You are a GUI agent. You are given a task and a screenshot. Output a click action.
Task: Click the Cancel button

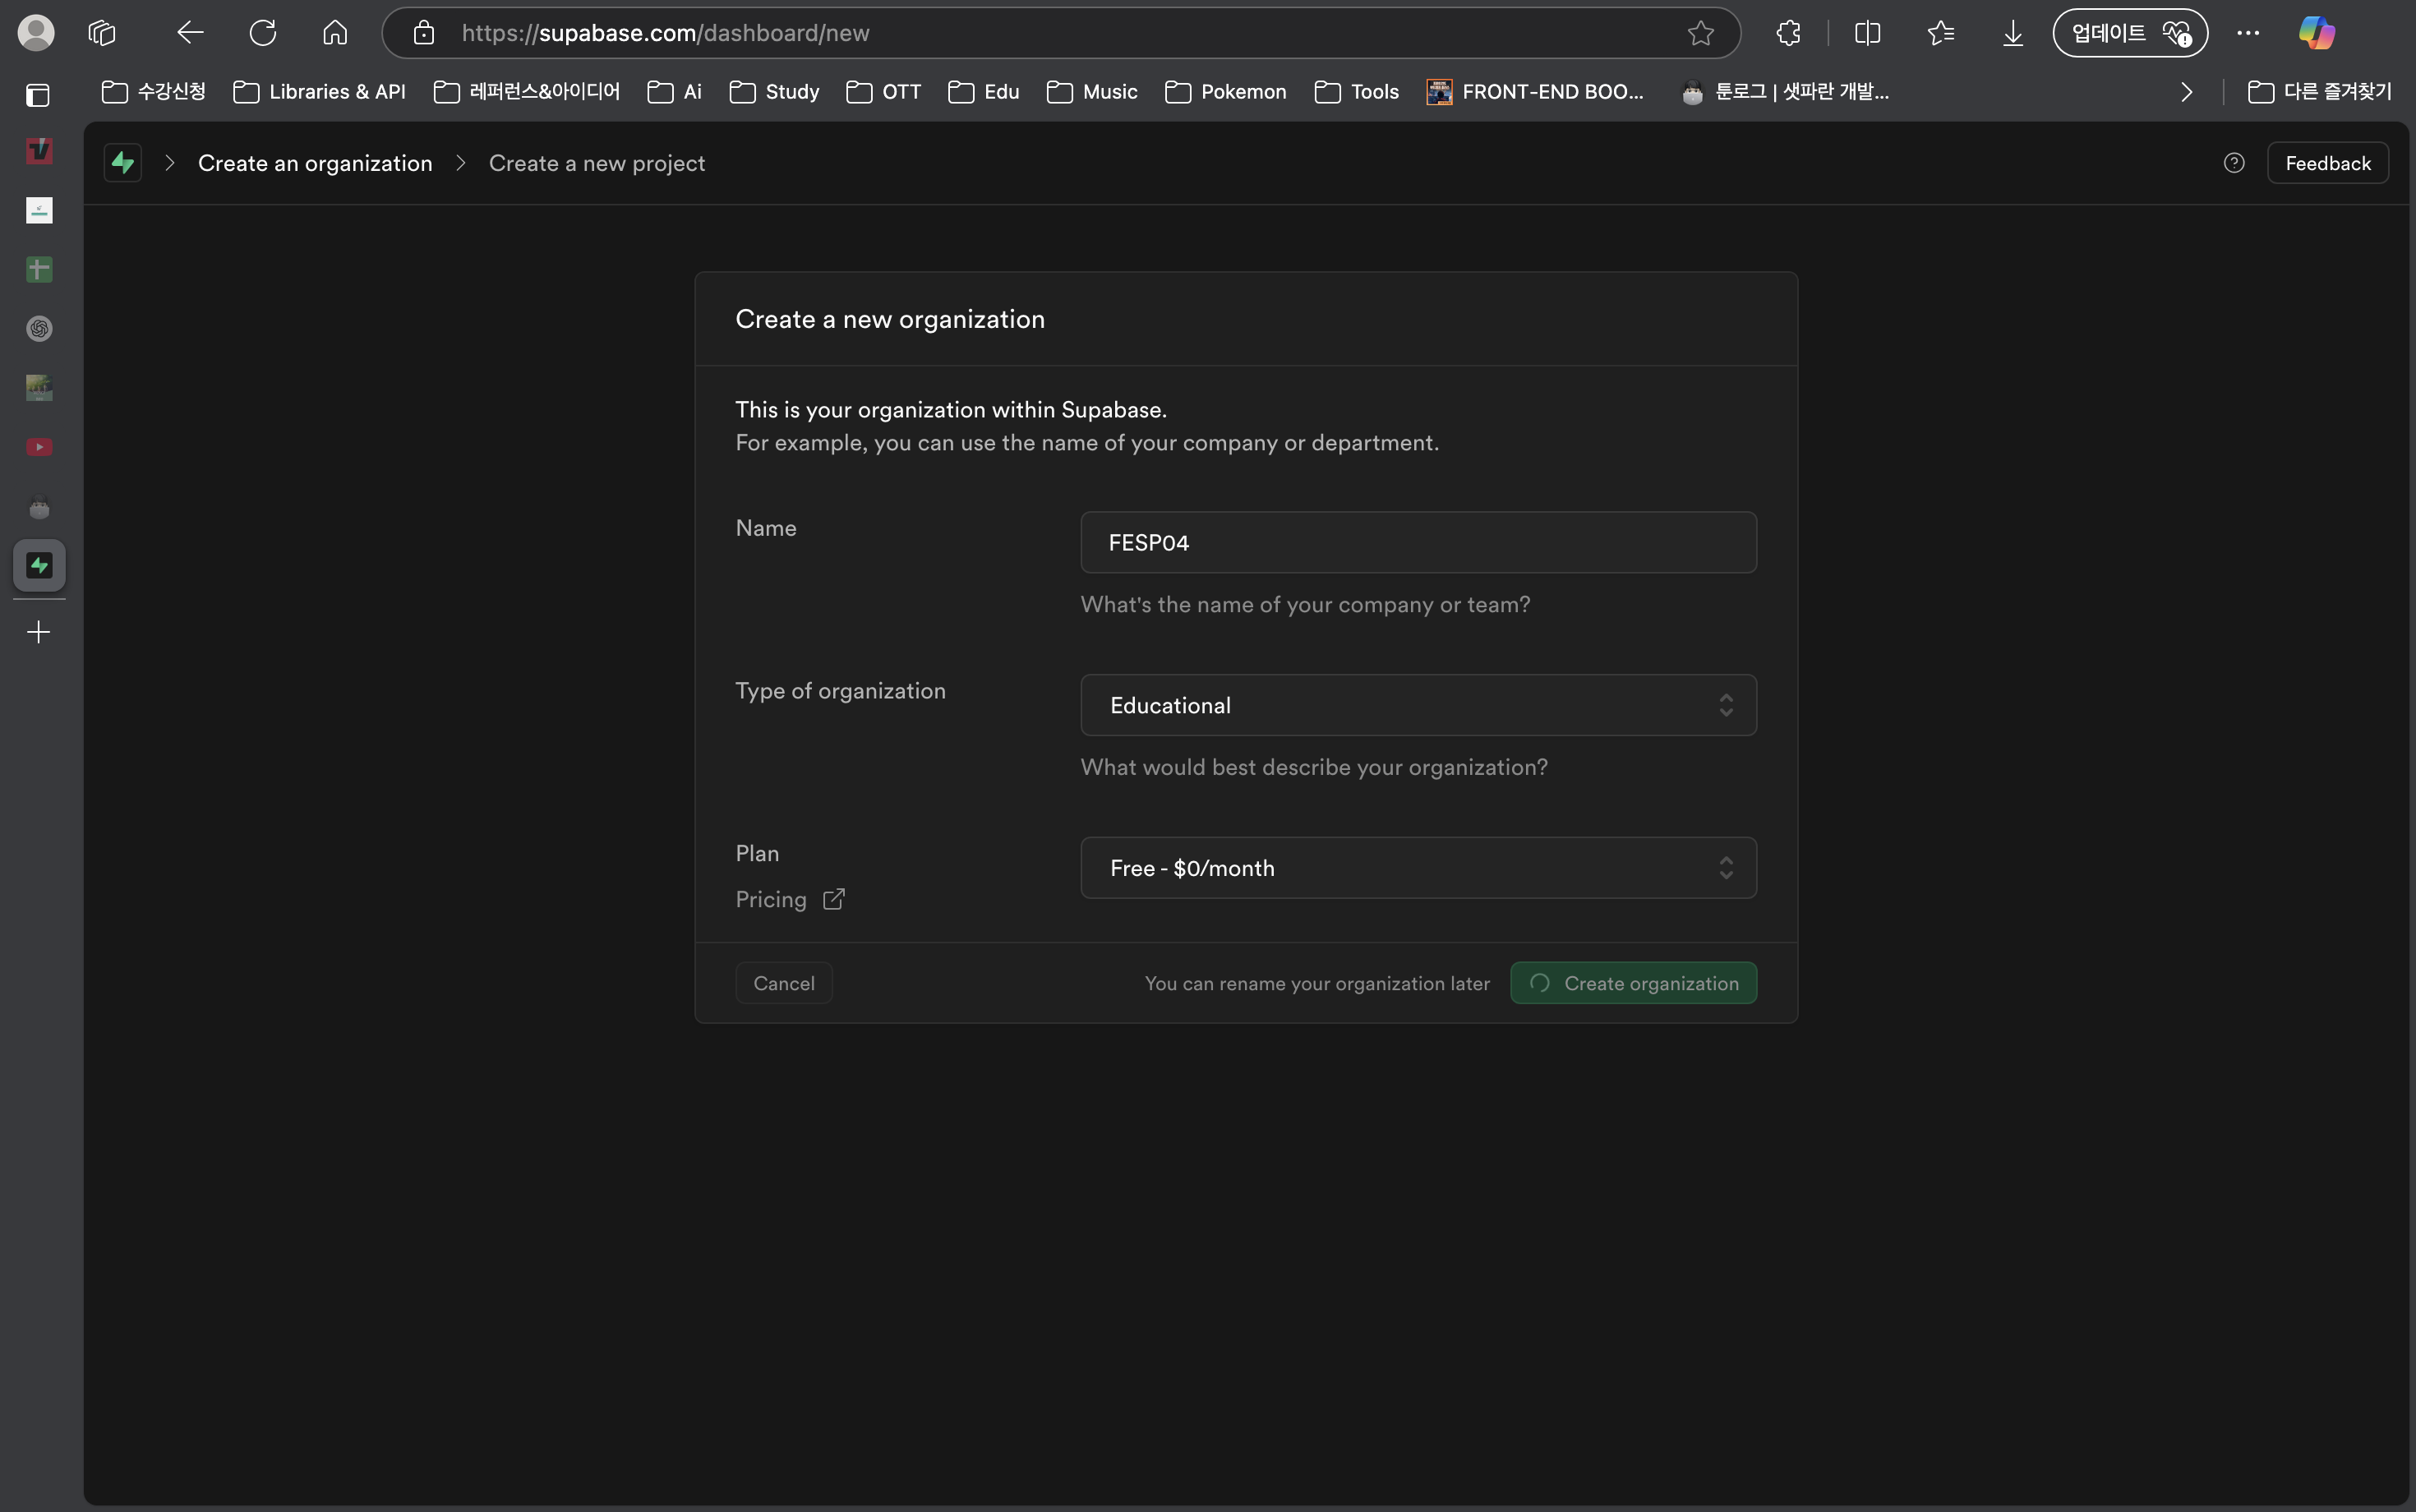(x=784, y=983)
